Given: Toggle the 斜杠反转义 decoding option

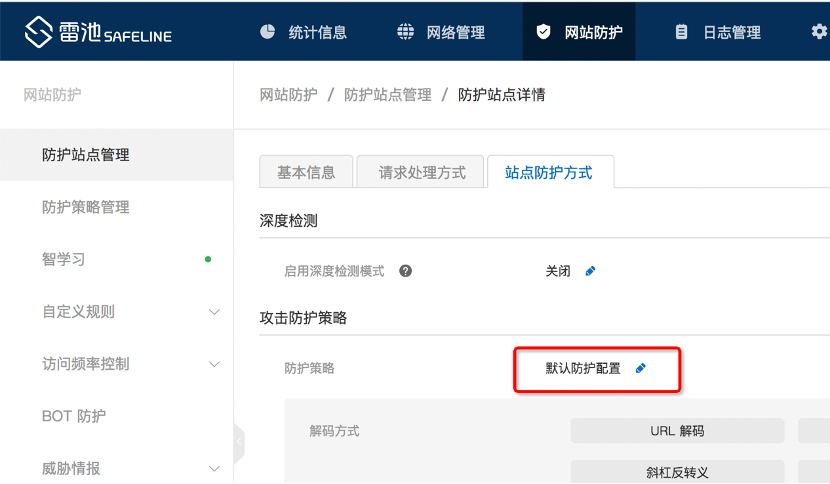Looking at the screenshot, I should [677, 472].
